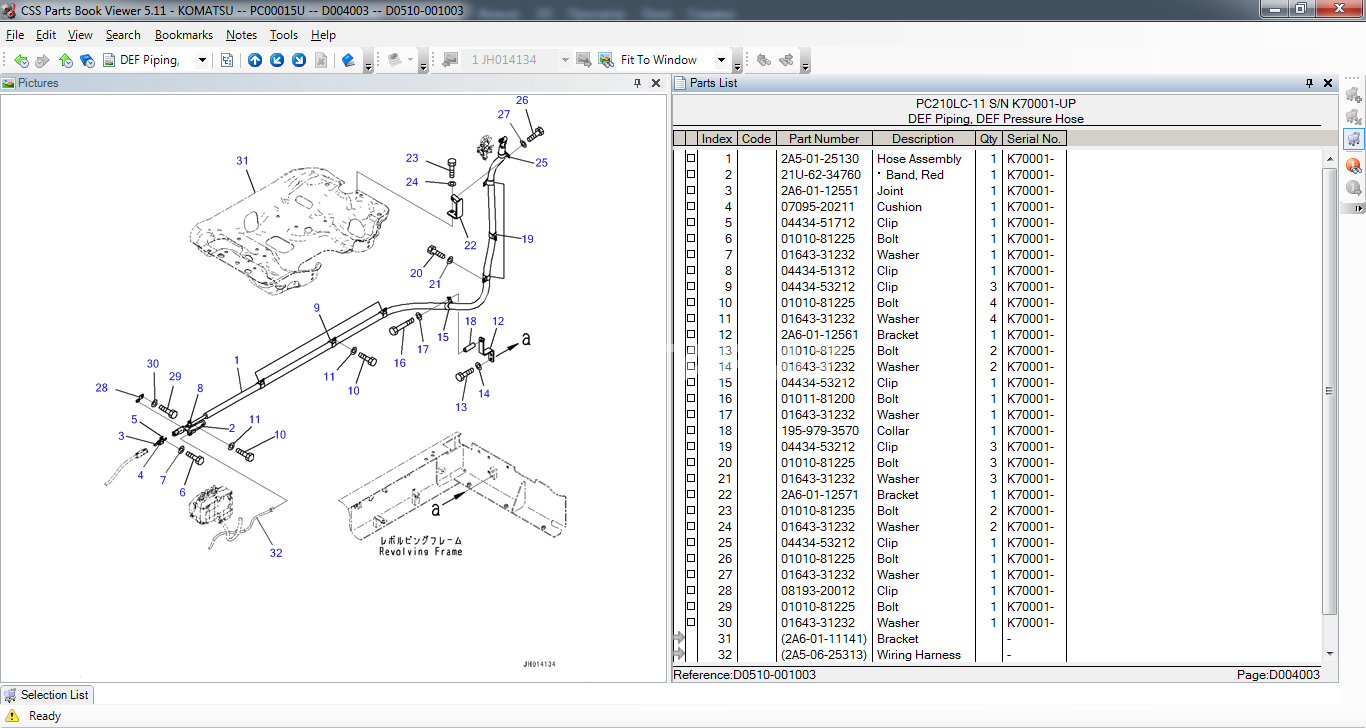
Task: Sort by Index column header
Action: [x=717, y=139]
